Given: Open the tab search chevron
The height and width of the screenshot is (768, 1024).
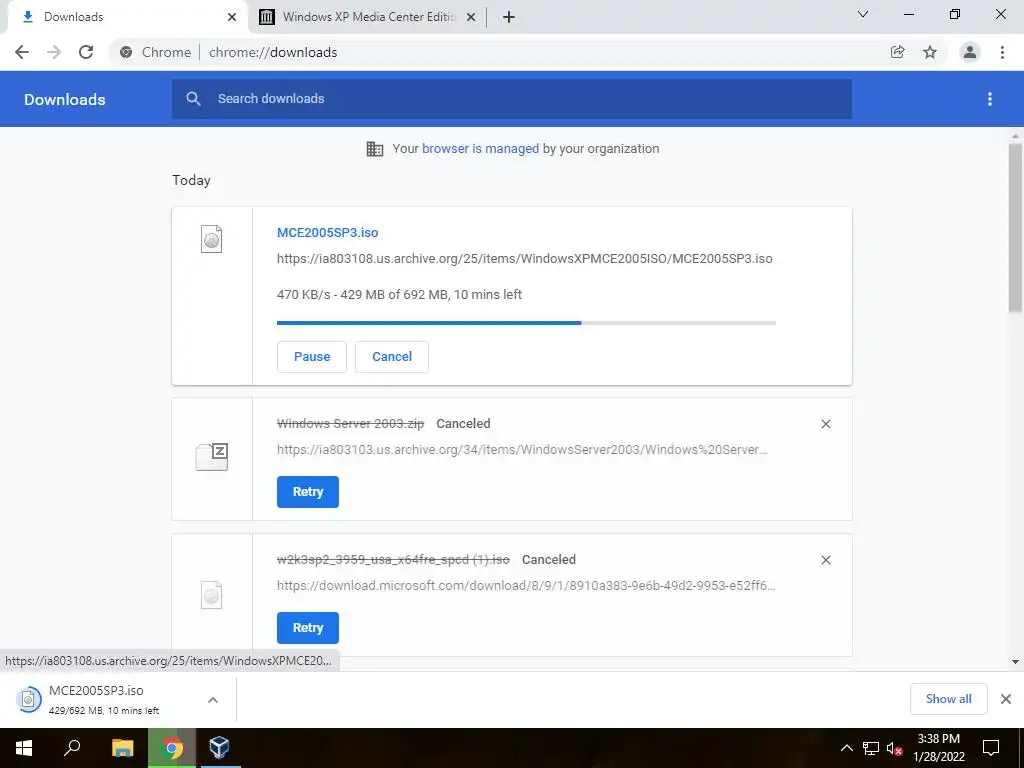Looking at the screenshot, I should [863, 14].
